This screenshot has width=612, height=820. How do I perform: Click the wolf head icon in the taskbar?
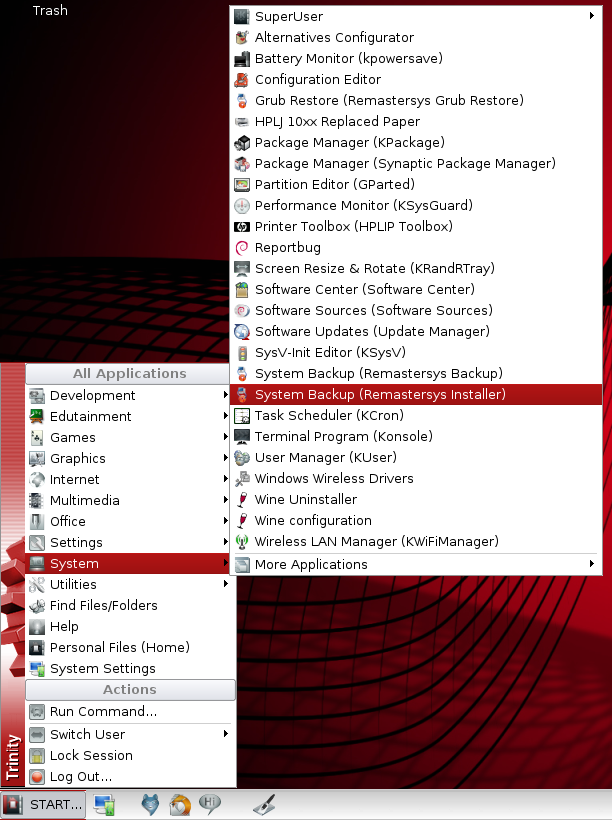point(150,804)
